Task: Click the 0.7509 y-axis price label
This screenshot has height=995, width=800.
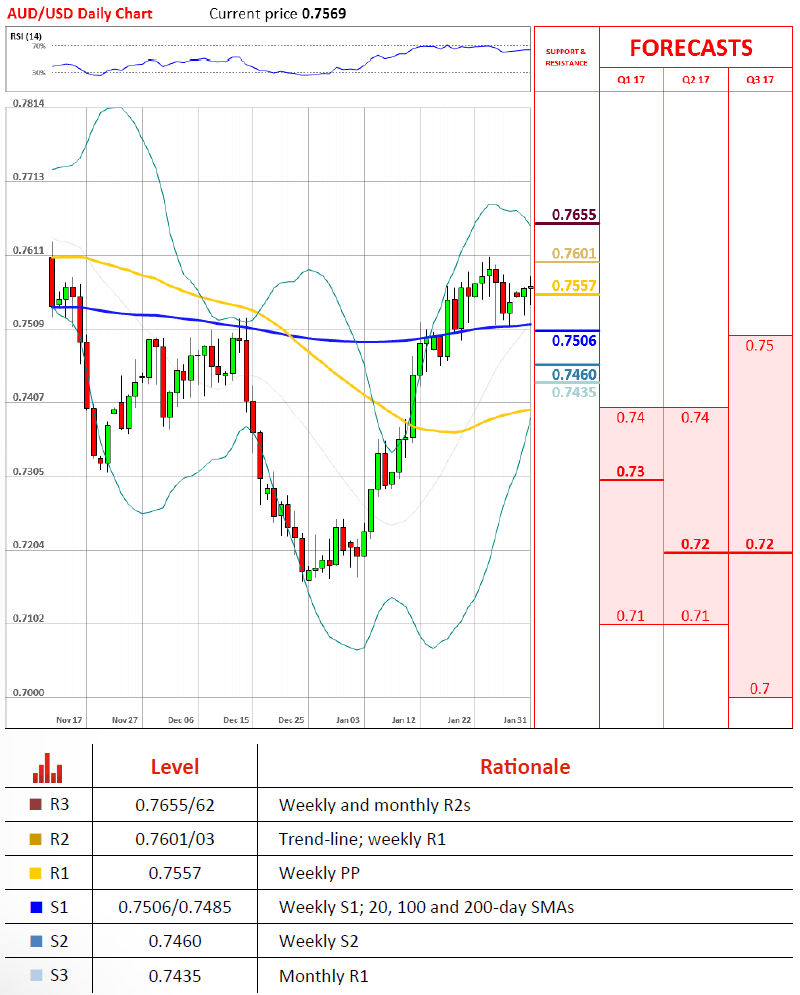Action: click(x=29, y=324)
